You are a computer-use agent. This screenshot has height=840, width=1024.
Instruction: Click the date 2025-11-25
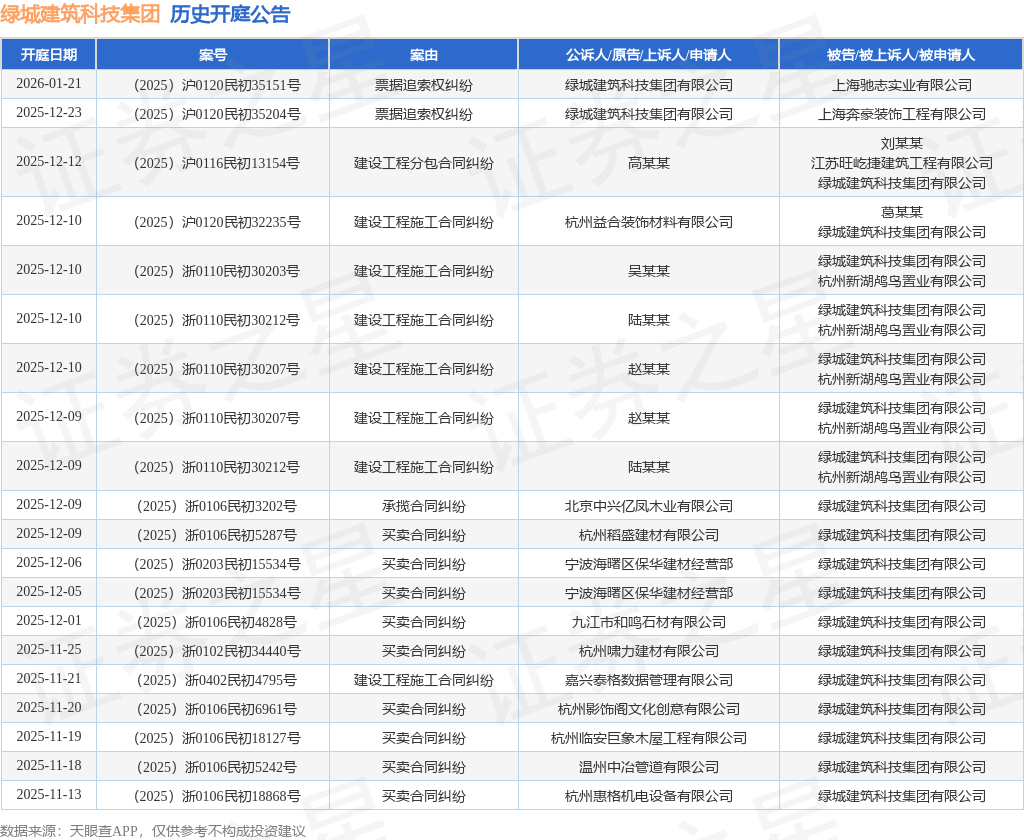coord(49,649)
